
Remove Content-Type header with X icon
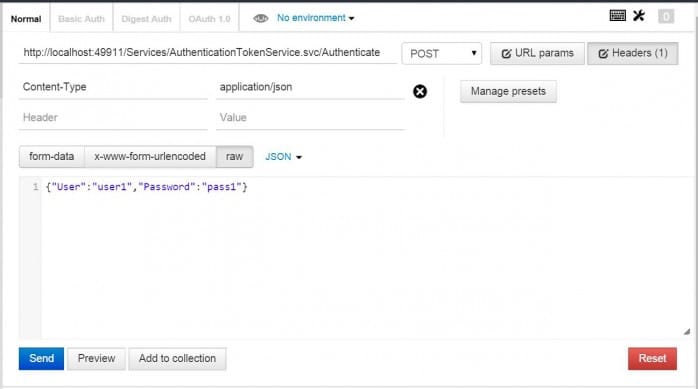(420, 92)
